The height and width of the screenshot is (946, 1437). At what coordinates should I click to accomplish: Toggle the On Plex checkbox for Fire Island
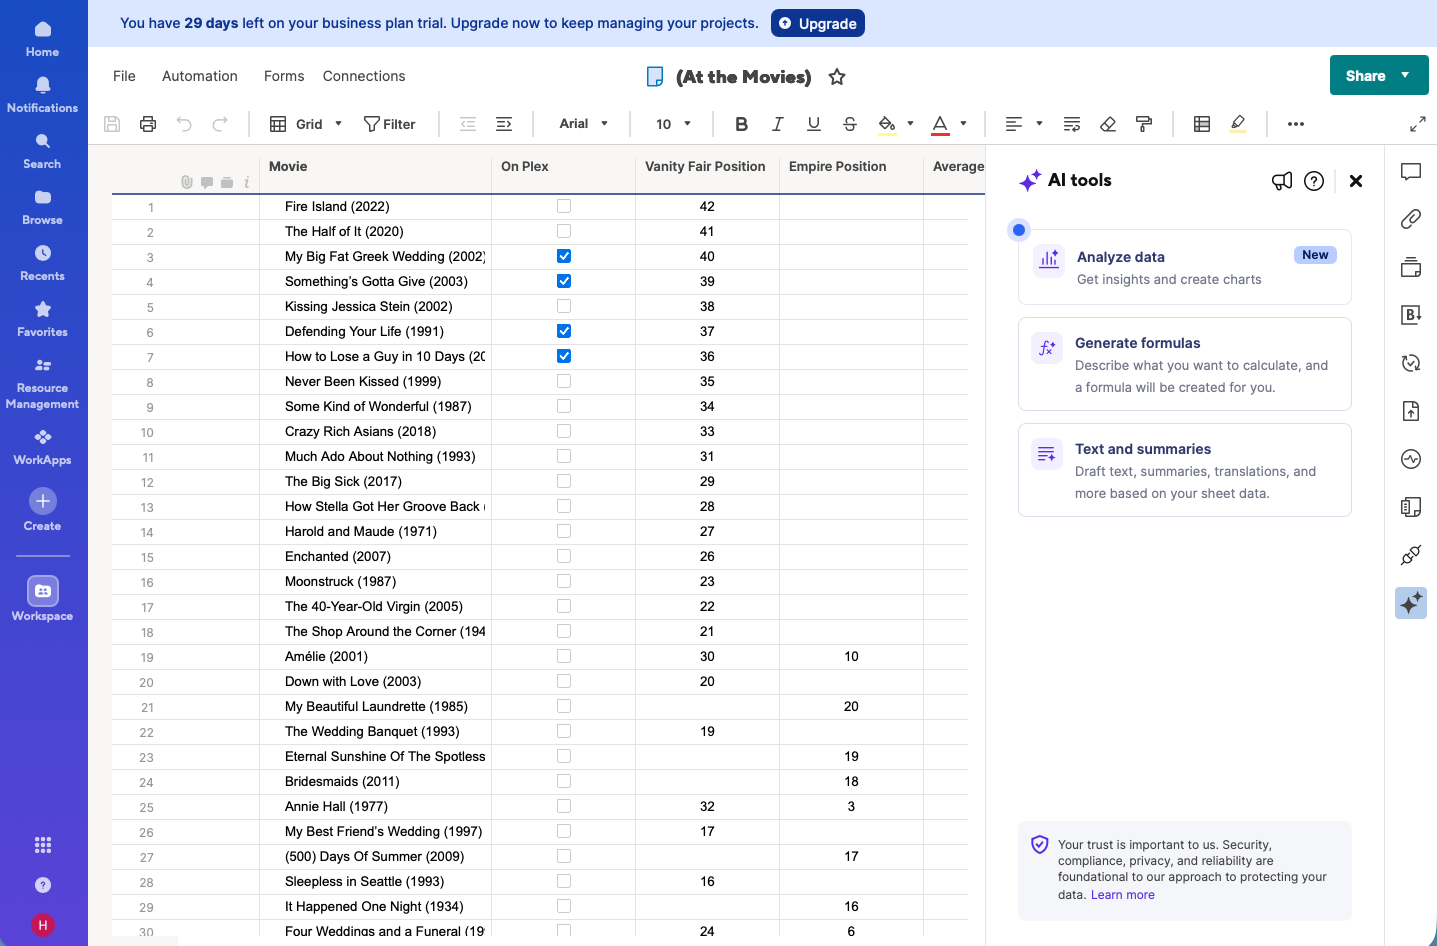pyautogui.click(x=564, y=205)
